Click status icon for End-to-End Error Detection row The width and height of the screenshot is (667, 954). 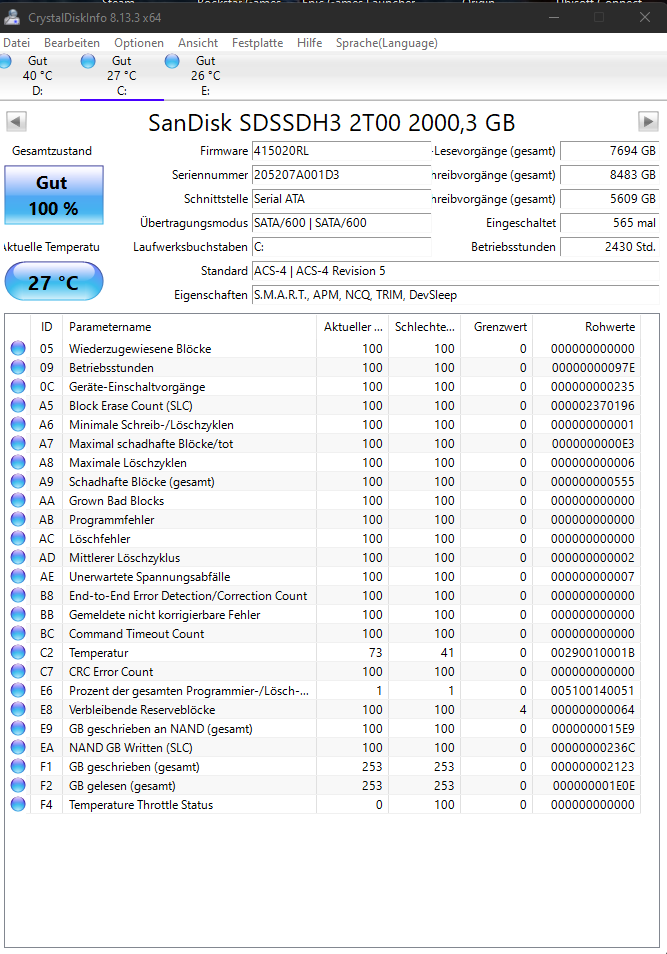(x=18, y=595)
